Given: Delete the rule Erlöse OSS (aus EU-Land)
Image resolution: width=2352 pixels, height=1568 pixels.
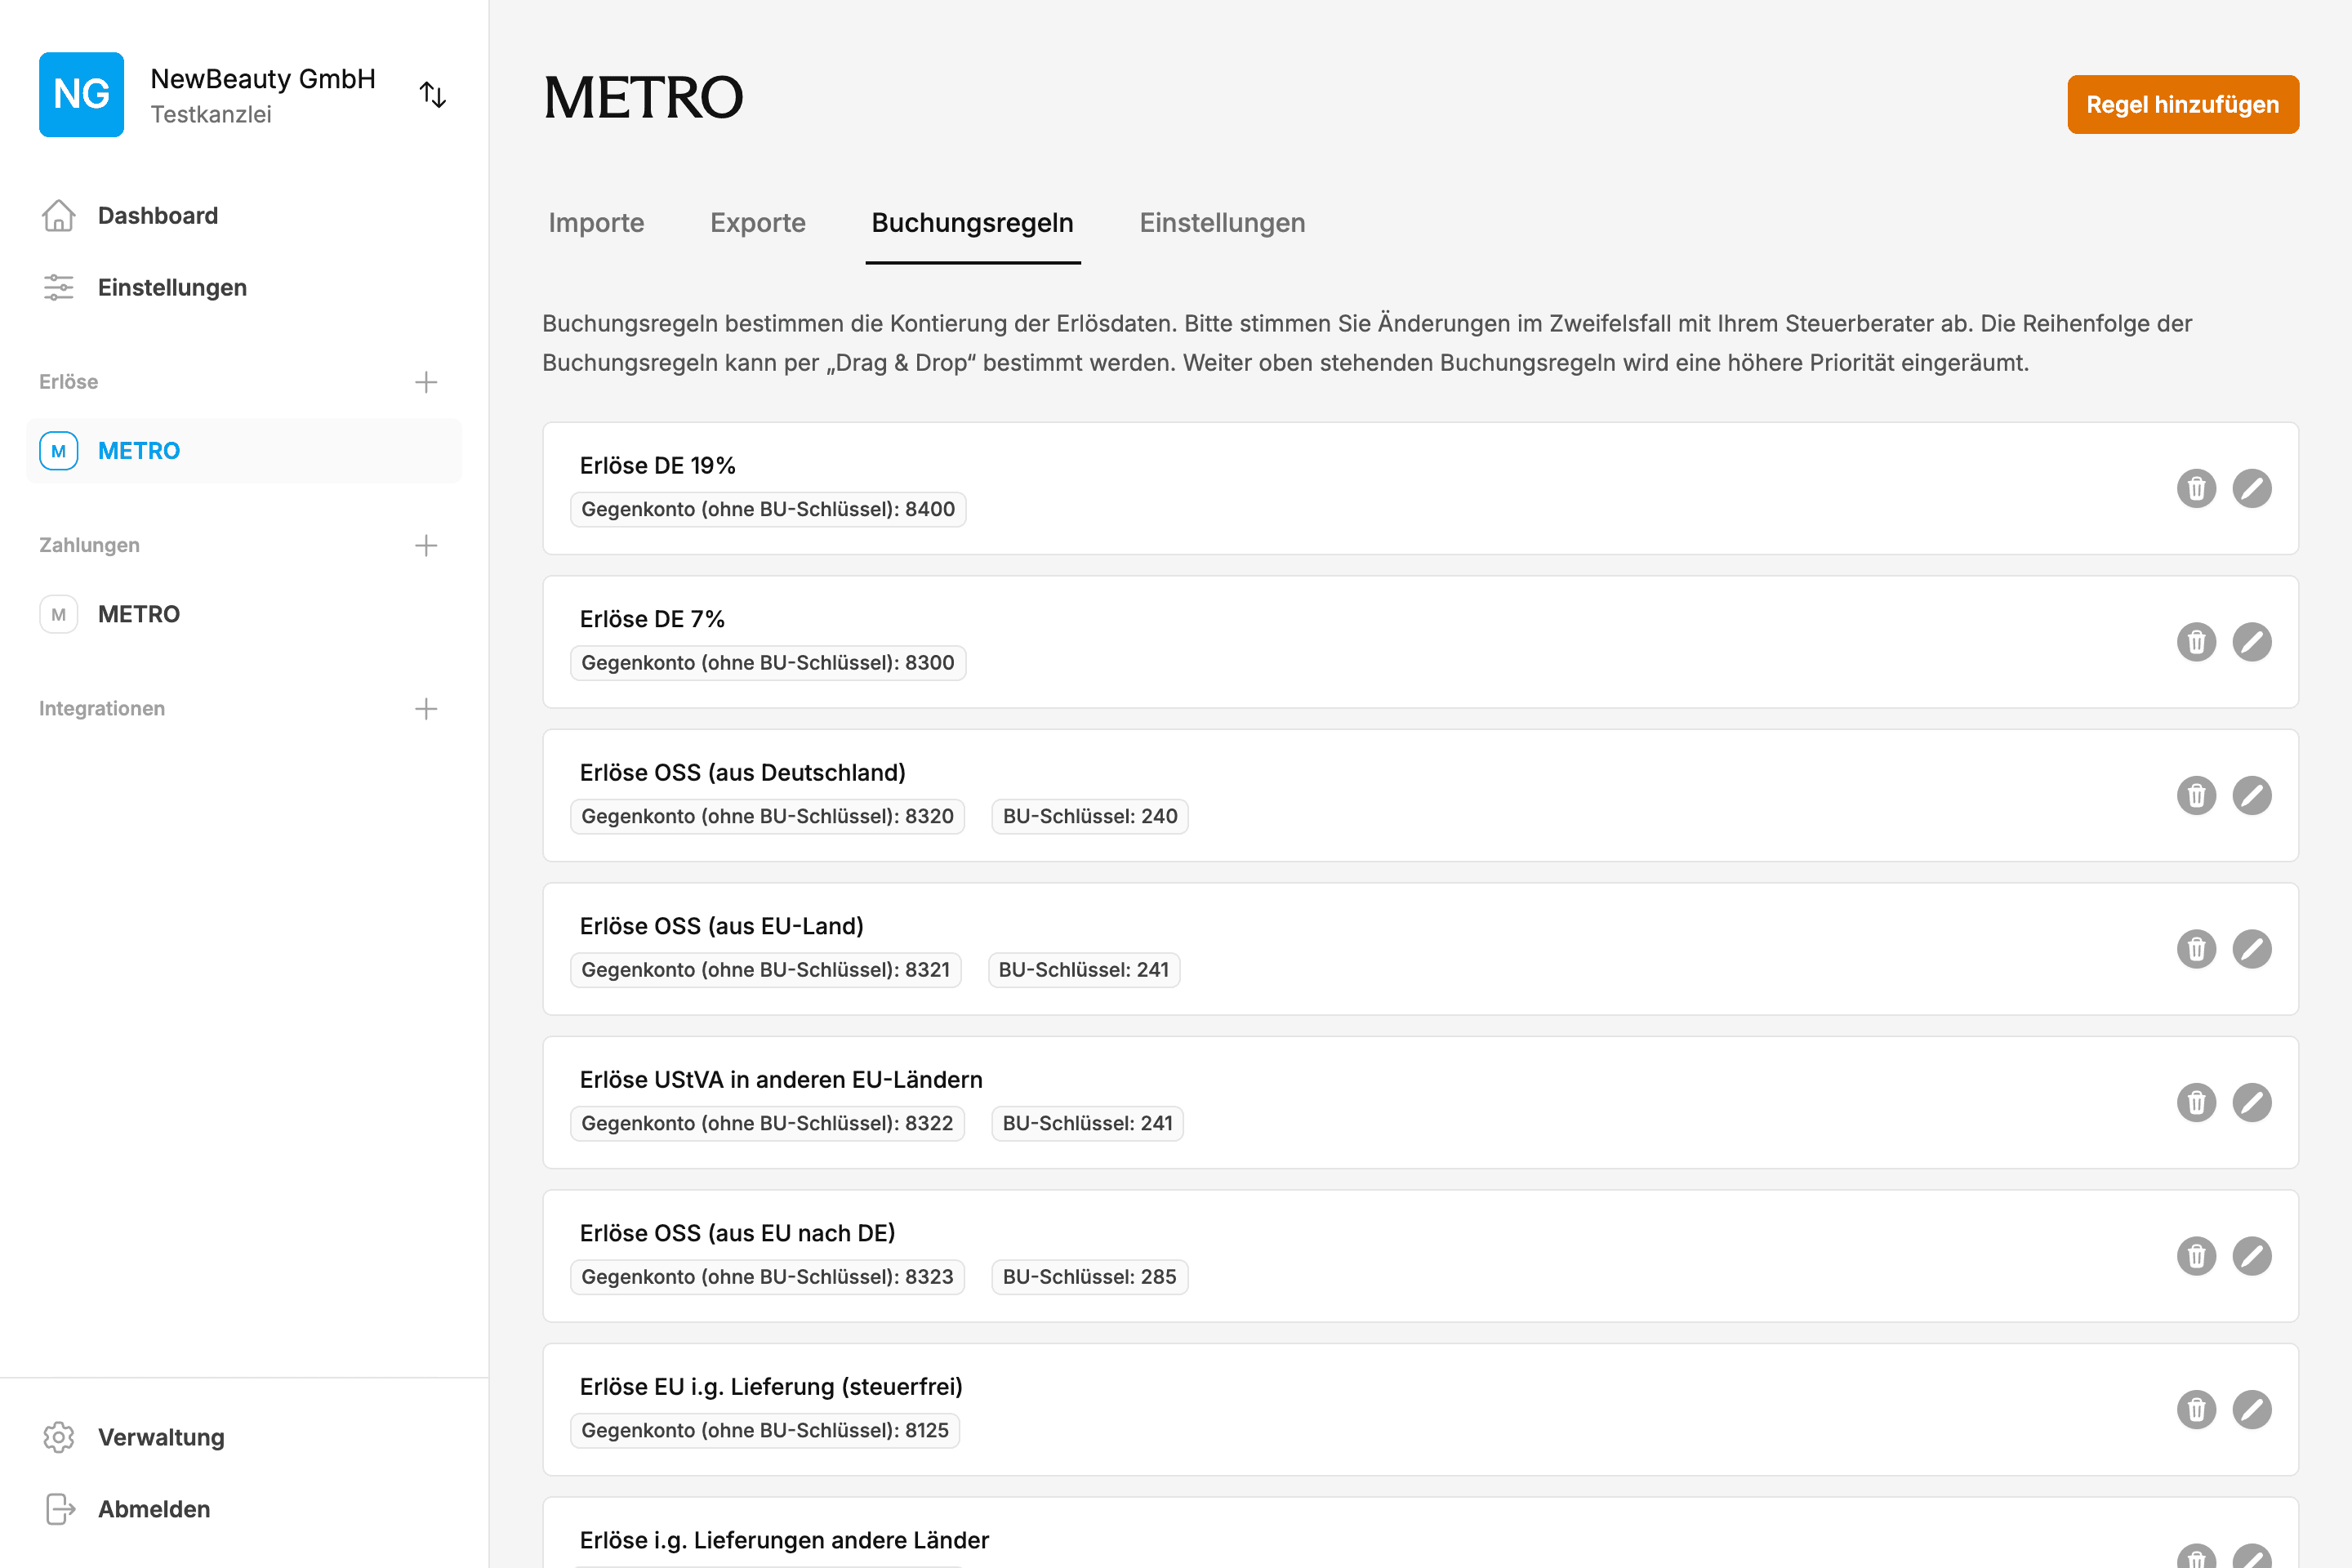Looking at the screenshot, I should click(x=2196, y=948).
